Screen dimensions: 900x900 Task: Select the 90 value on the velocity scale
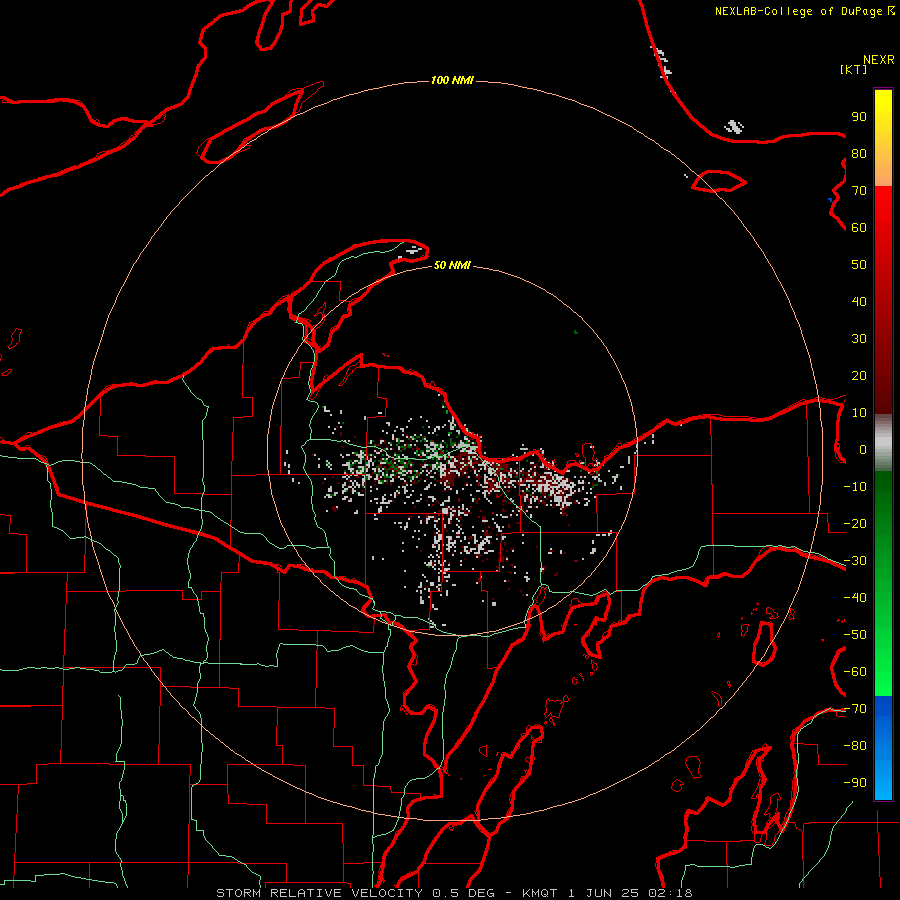(x=859, y=117)
